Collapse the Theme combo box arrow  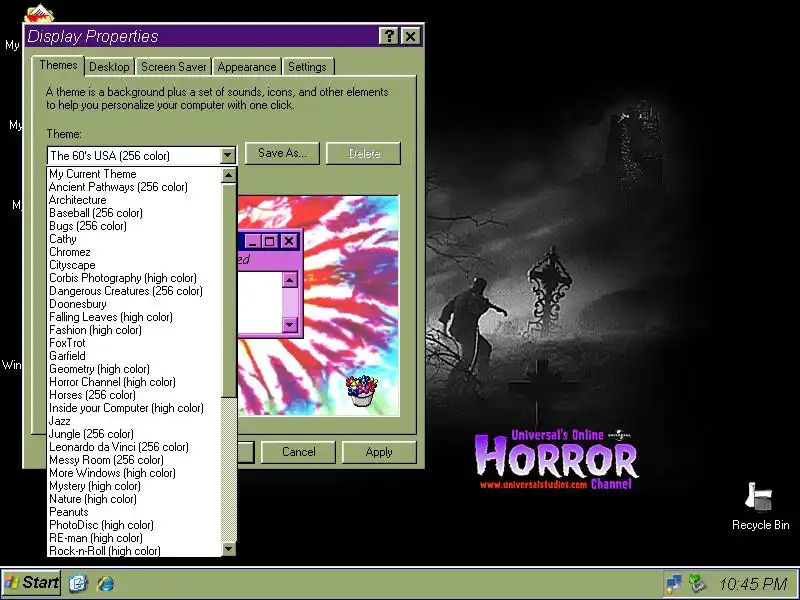tap(228, 155)
